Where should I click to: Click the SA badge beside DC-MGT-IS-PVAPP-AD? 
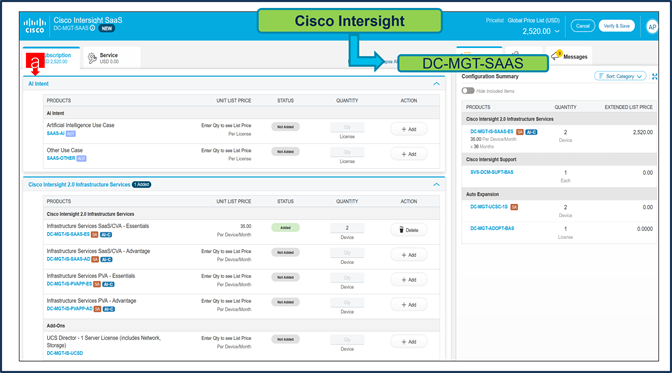pyautogui.click(x=97, y=309)
